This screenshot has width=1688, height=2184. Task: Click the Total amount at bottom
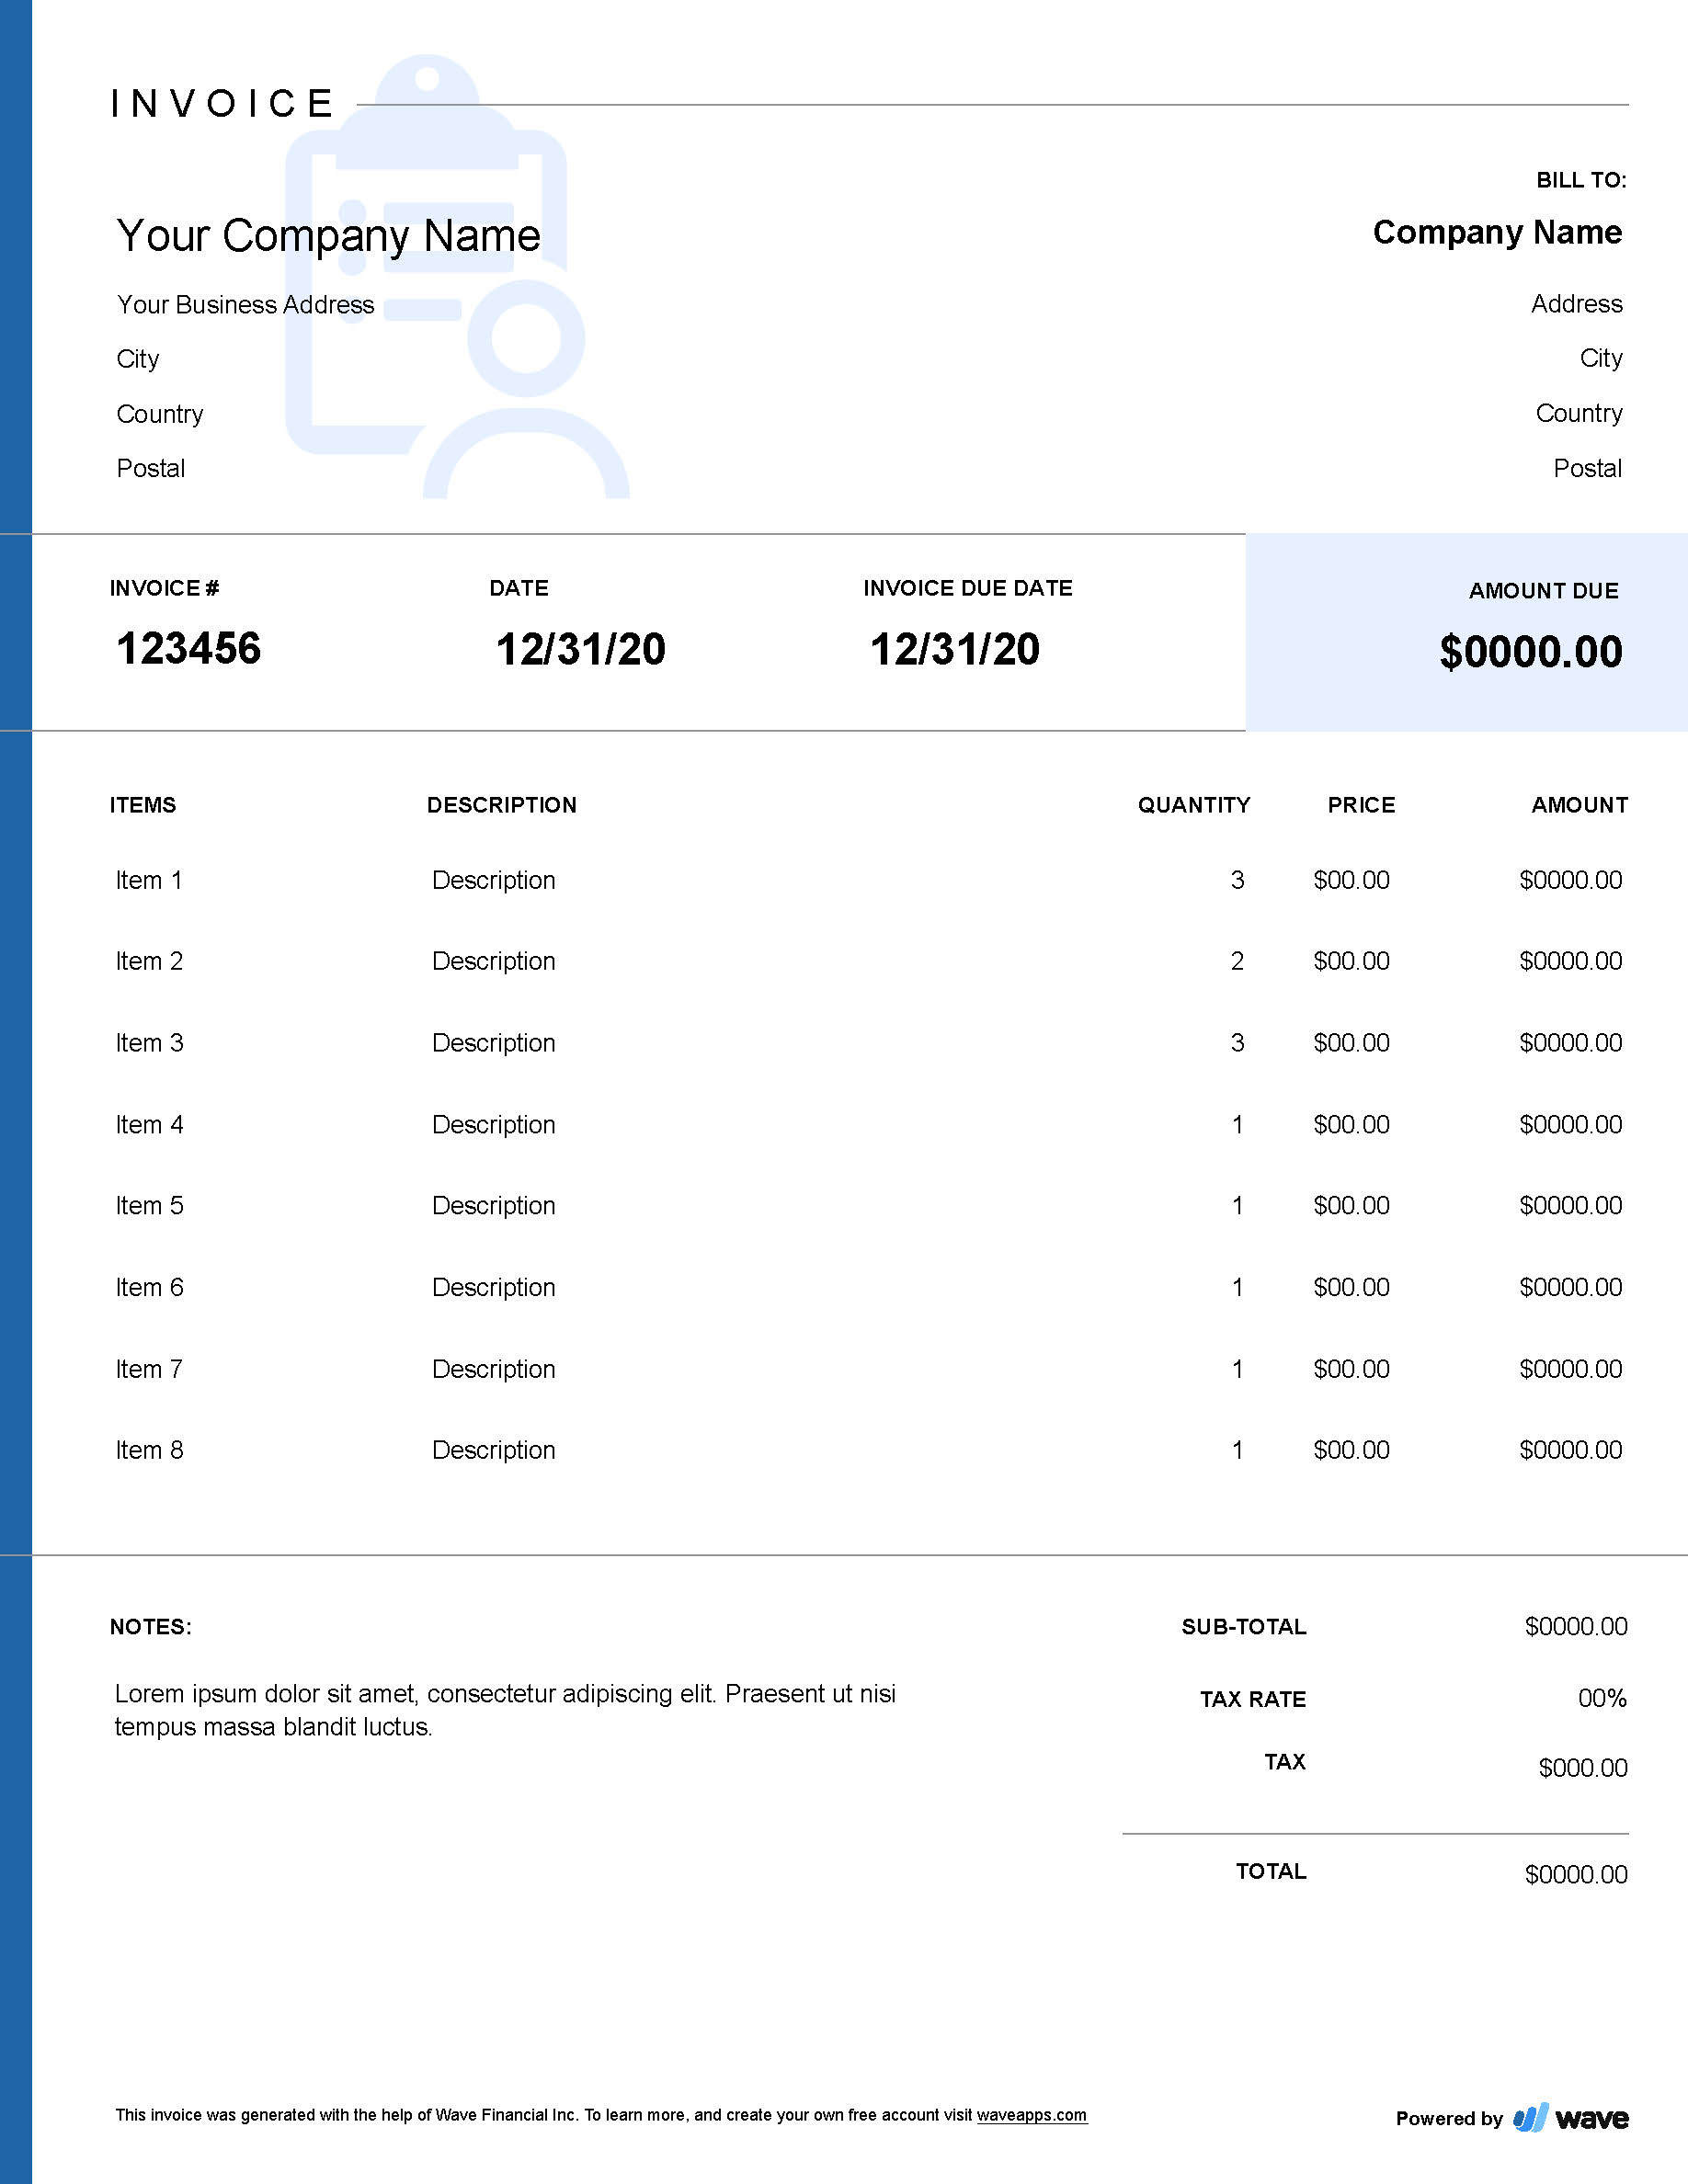[x=1575, y=1874]
